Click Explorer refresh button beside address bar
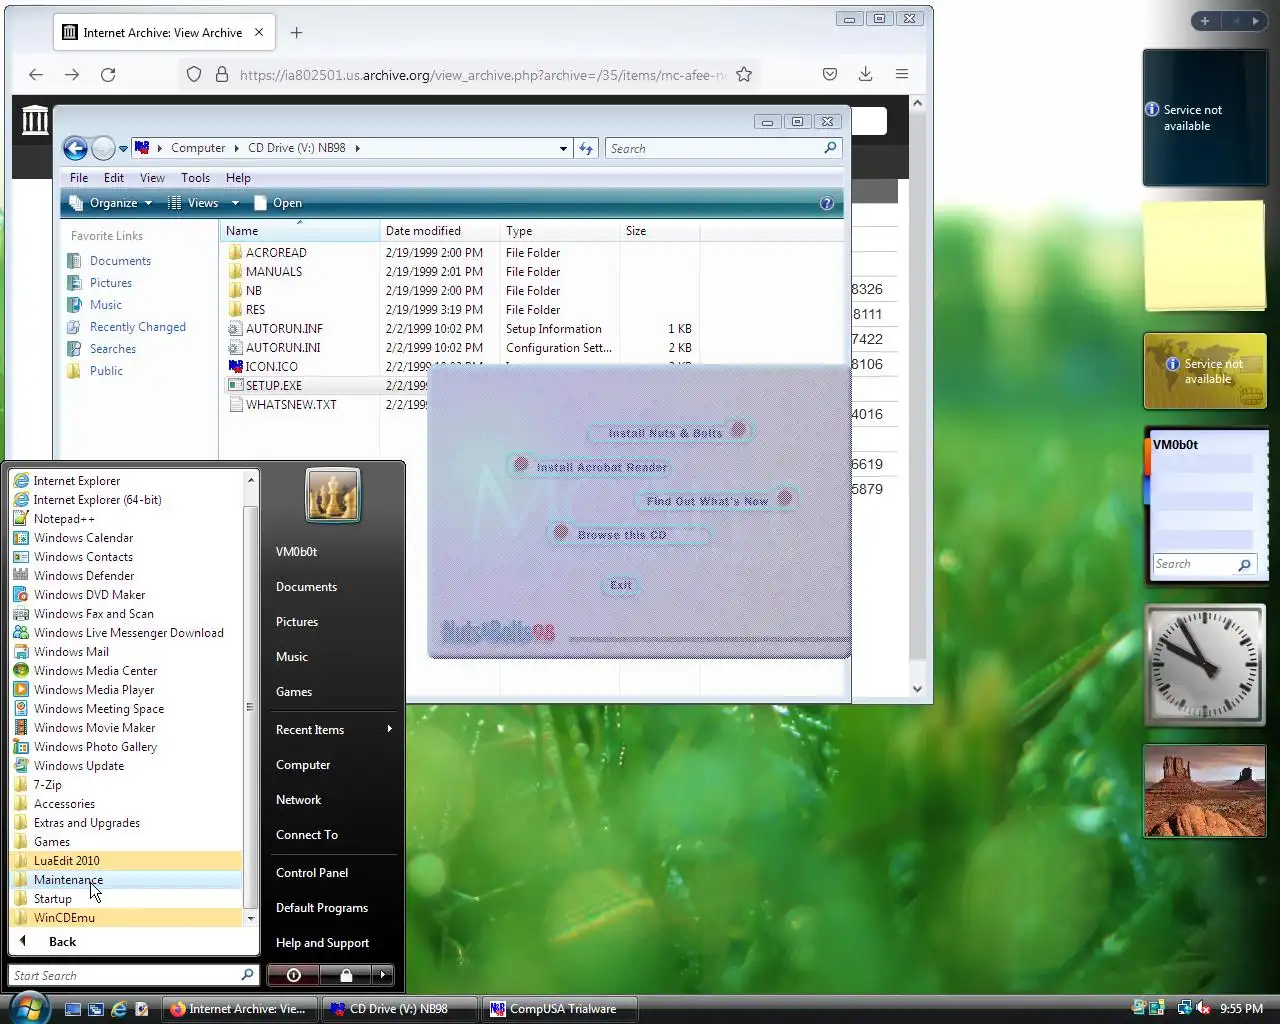The width and height of the screenshot is (1280, 1024). click(586, 148)
